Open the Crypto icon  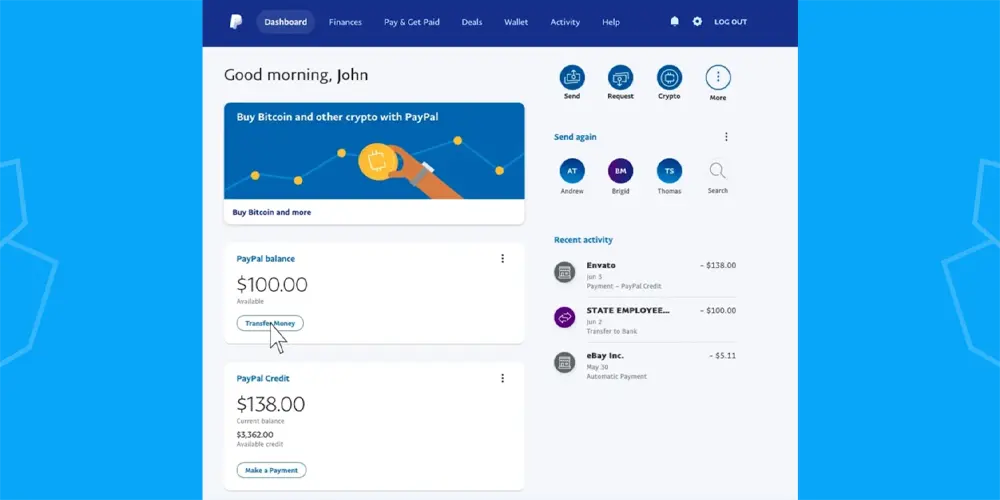tap(669, 77)
